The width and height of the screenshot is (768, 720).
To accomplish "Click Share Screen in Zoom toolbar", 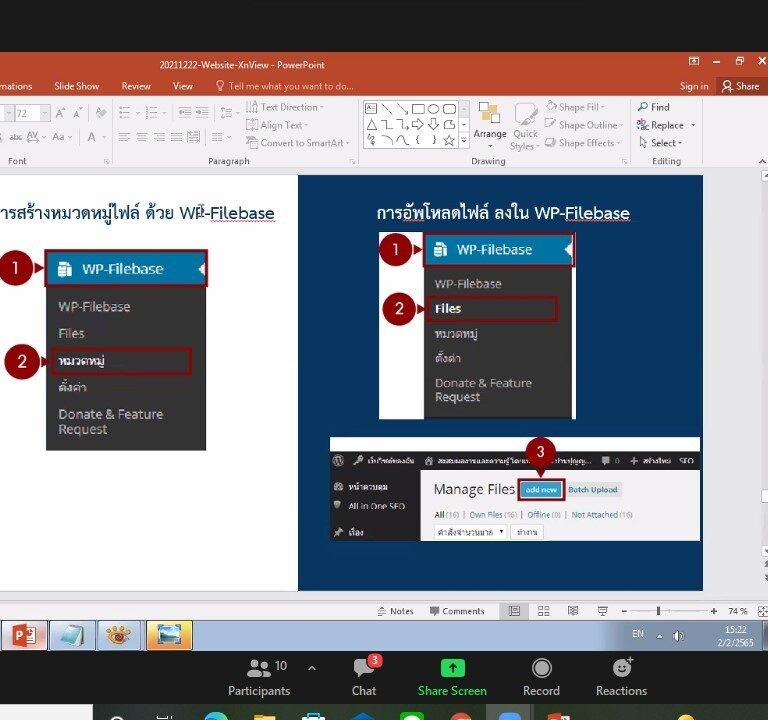I will click(452, 677).
